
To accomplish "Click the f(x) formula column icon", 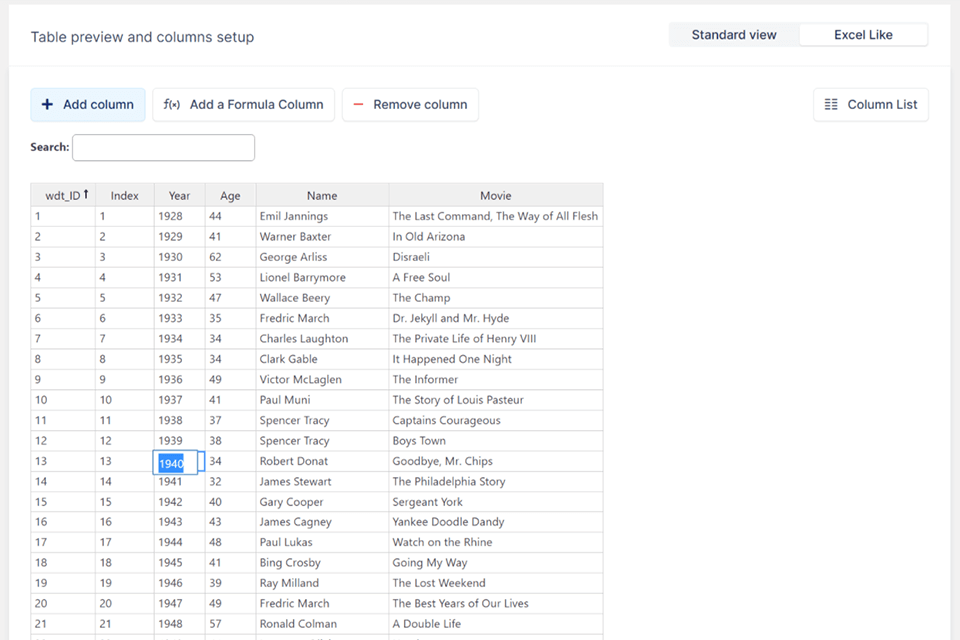I will point(172,105).
